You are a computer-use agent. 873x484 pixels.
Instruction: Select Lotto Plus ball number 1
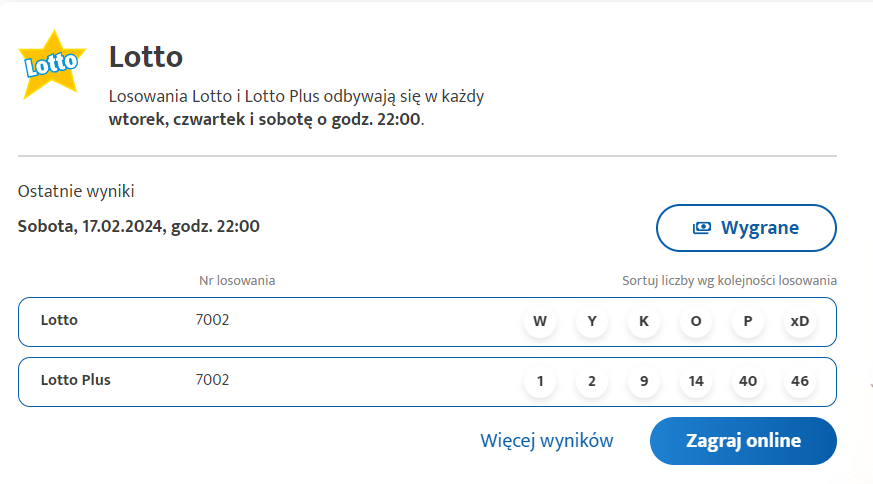point(540,381)
